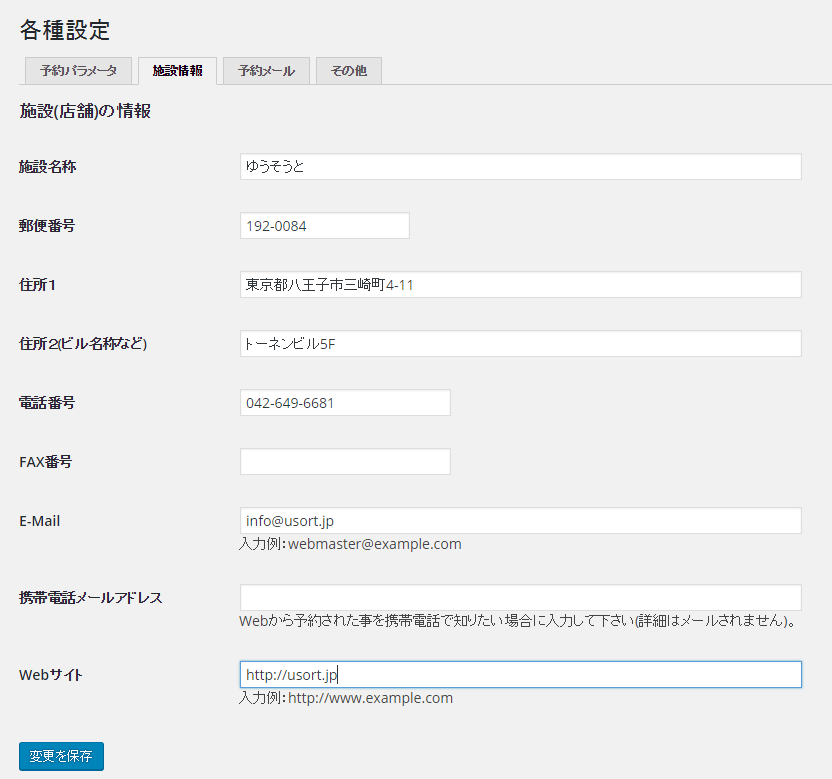Go to the その他 tab
This screenshot has height=779, width=832.
tap(348, 71)
